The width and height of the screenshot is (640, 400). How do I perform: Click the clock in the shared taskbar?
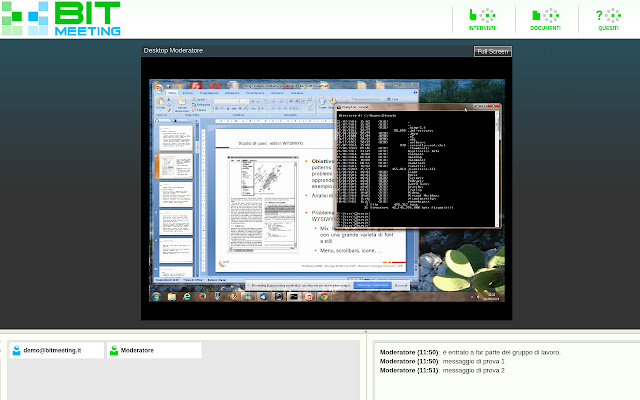491,297
